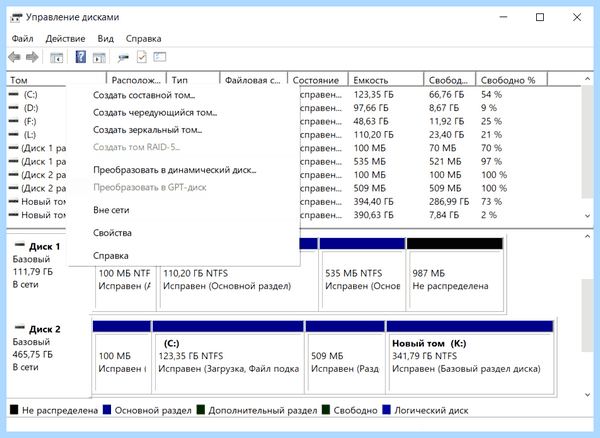Click the disk map scroll-down arrow
This screenshot has width=600, height=438.
pos(587,395)
